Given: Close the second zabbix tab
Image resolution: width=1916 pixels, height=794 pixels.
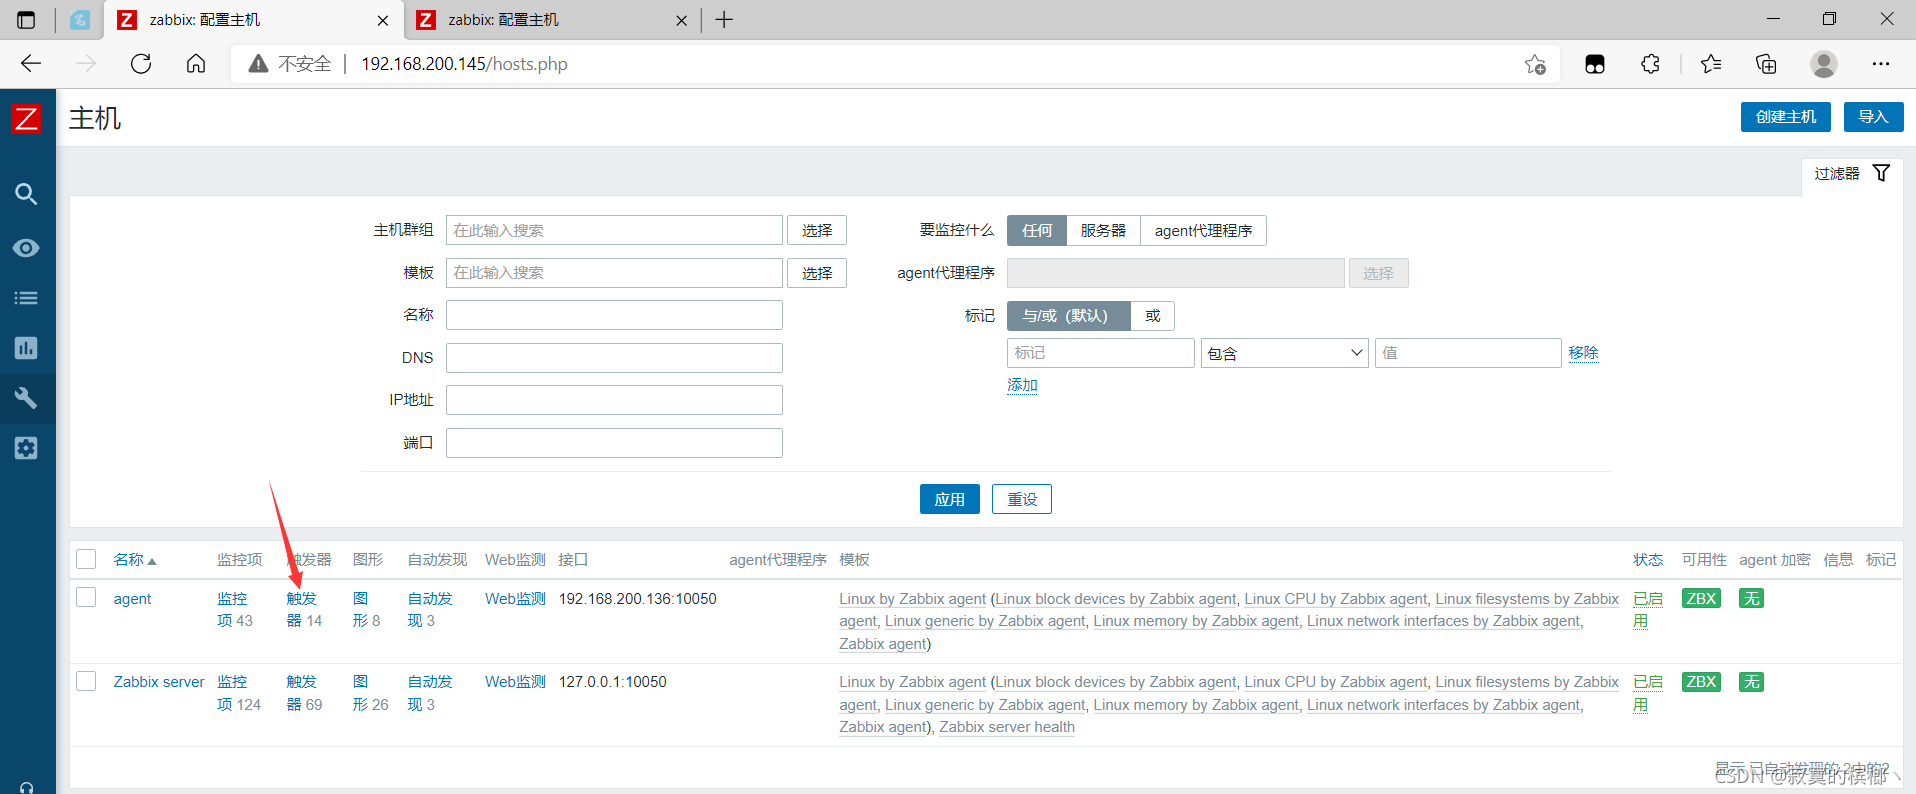Looking at the screenshot, I should coord(681,20).
